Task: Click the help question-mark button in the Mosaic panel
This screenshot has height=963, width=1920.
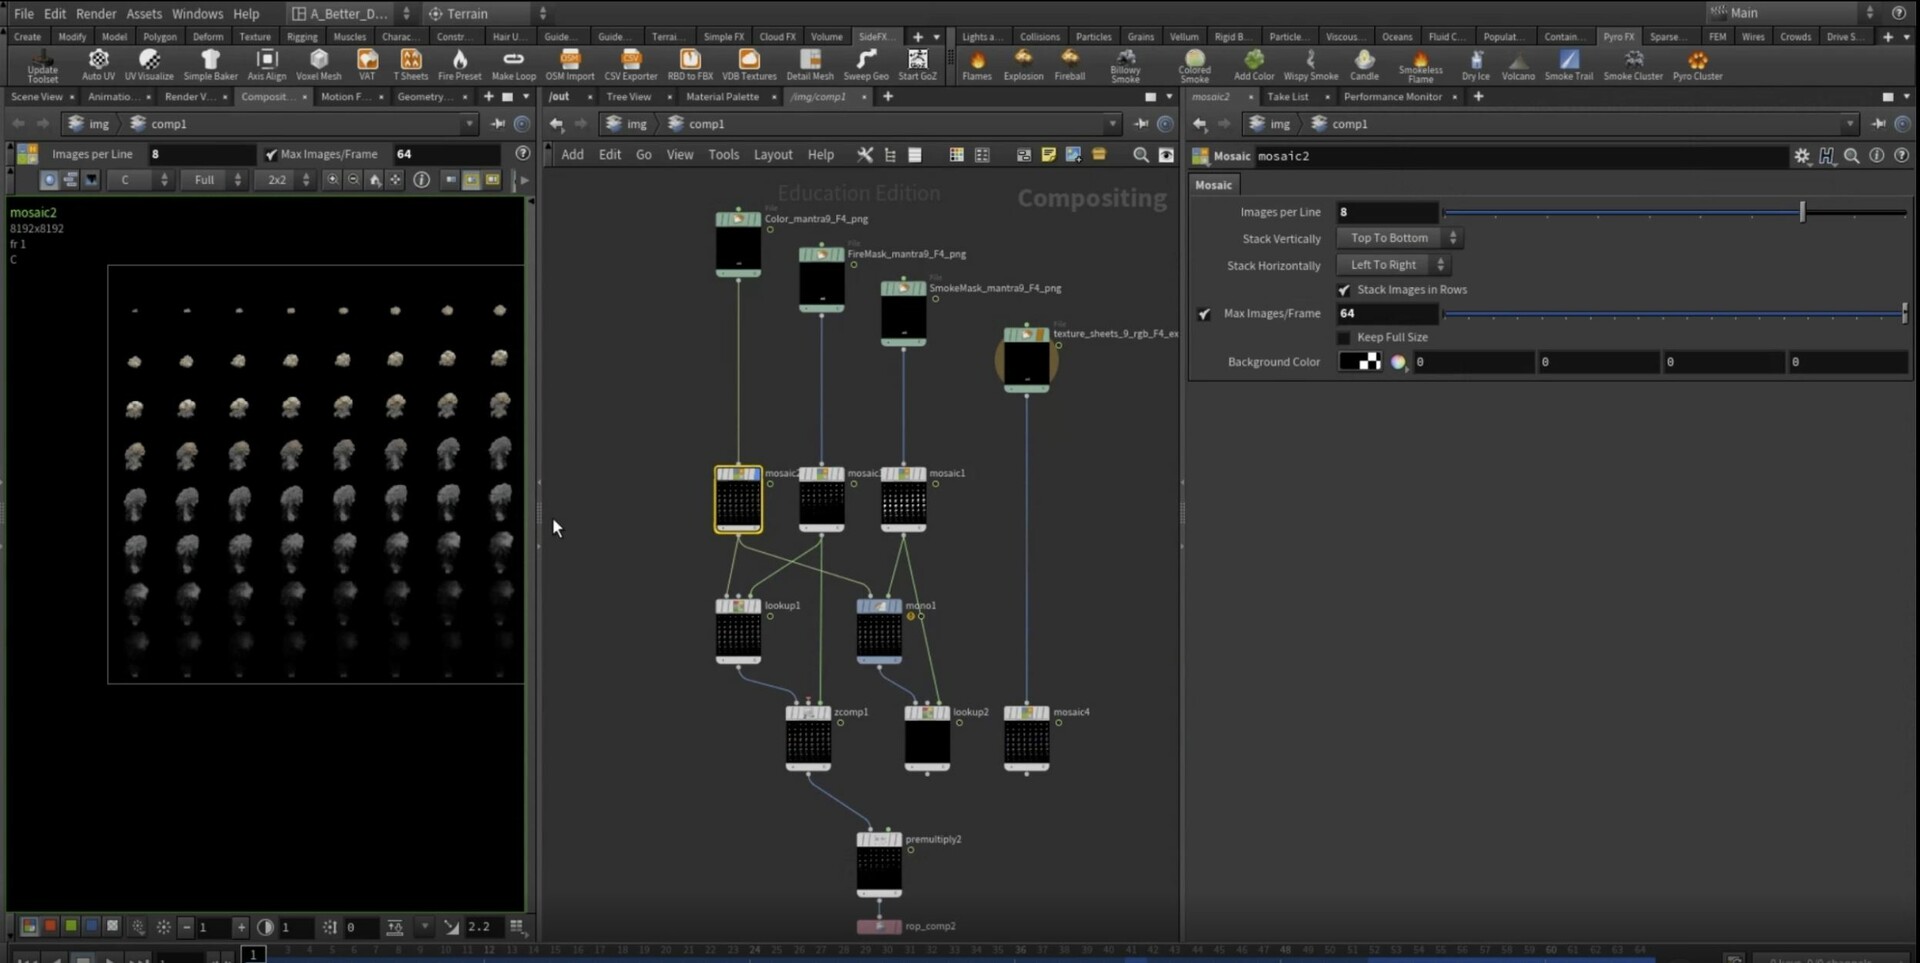Action: [x=1903, y=155]
